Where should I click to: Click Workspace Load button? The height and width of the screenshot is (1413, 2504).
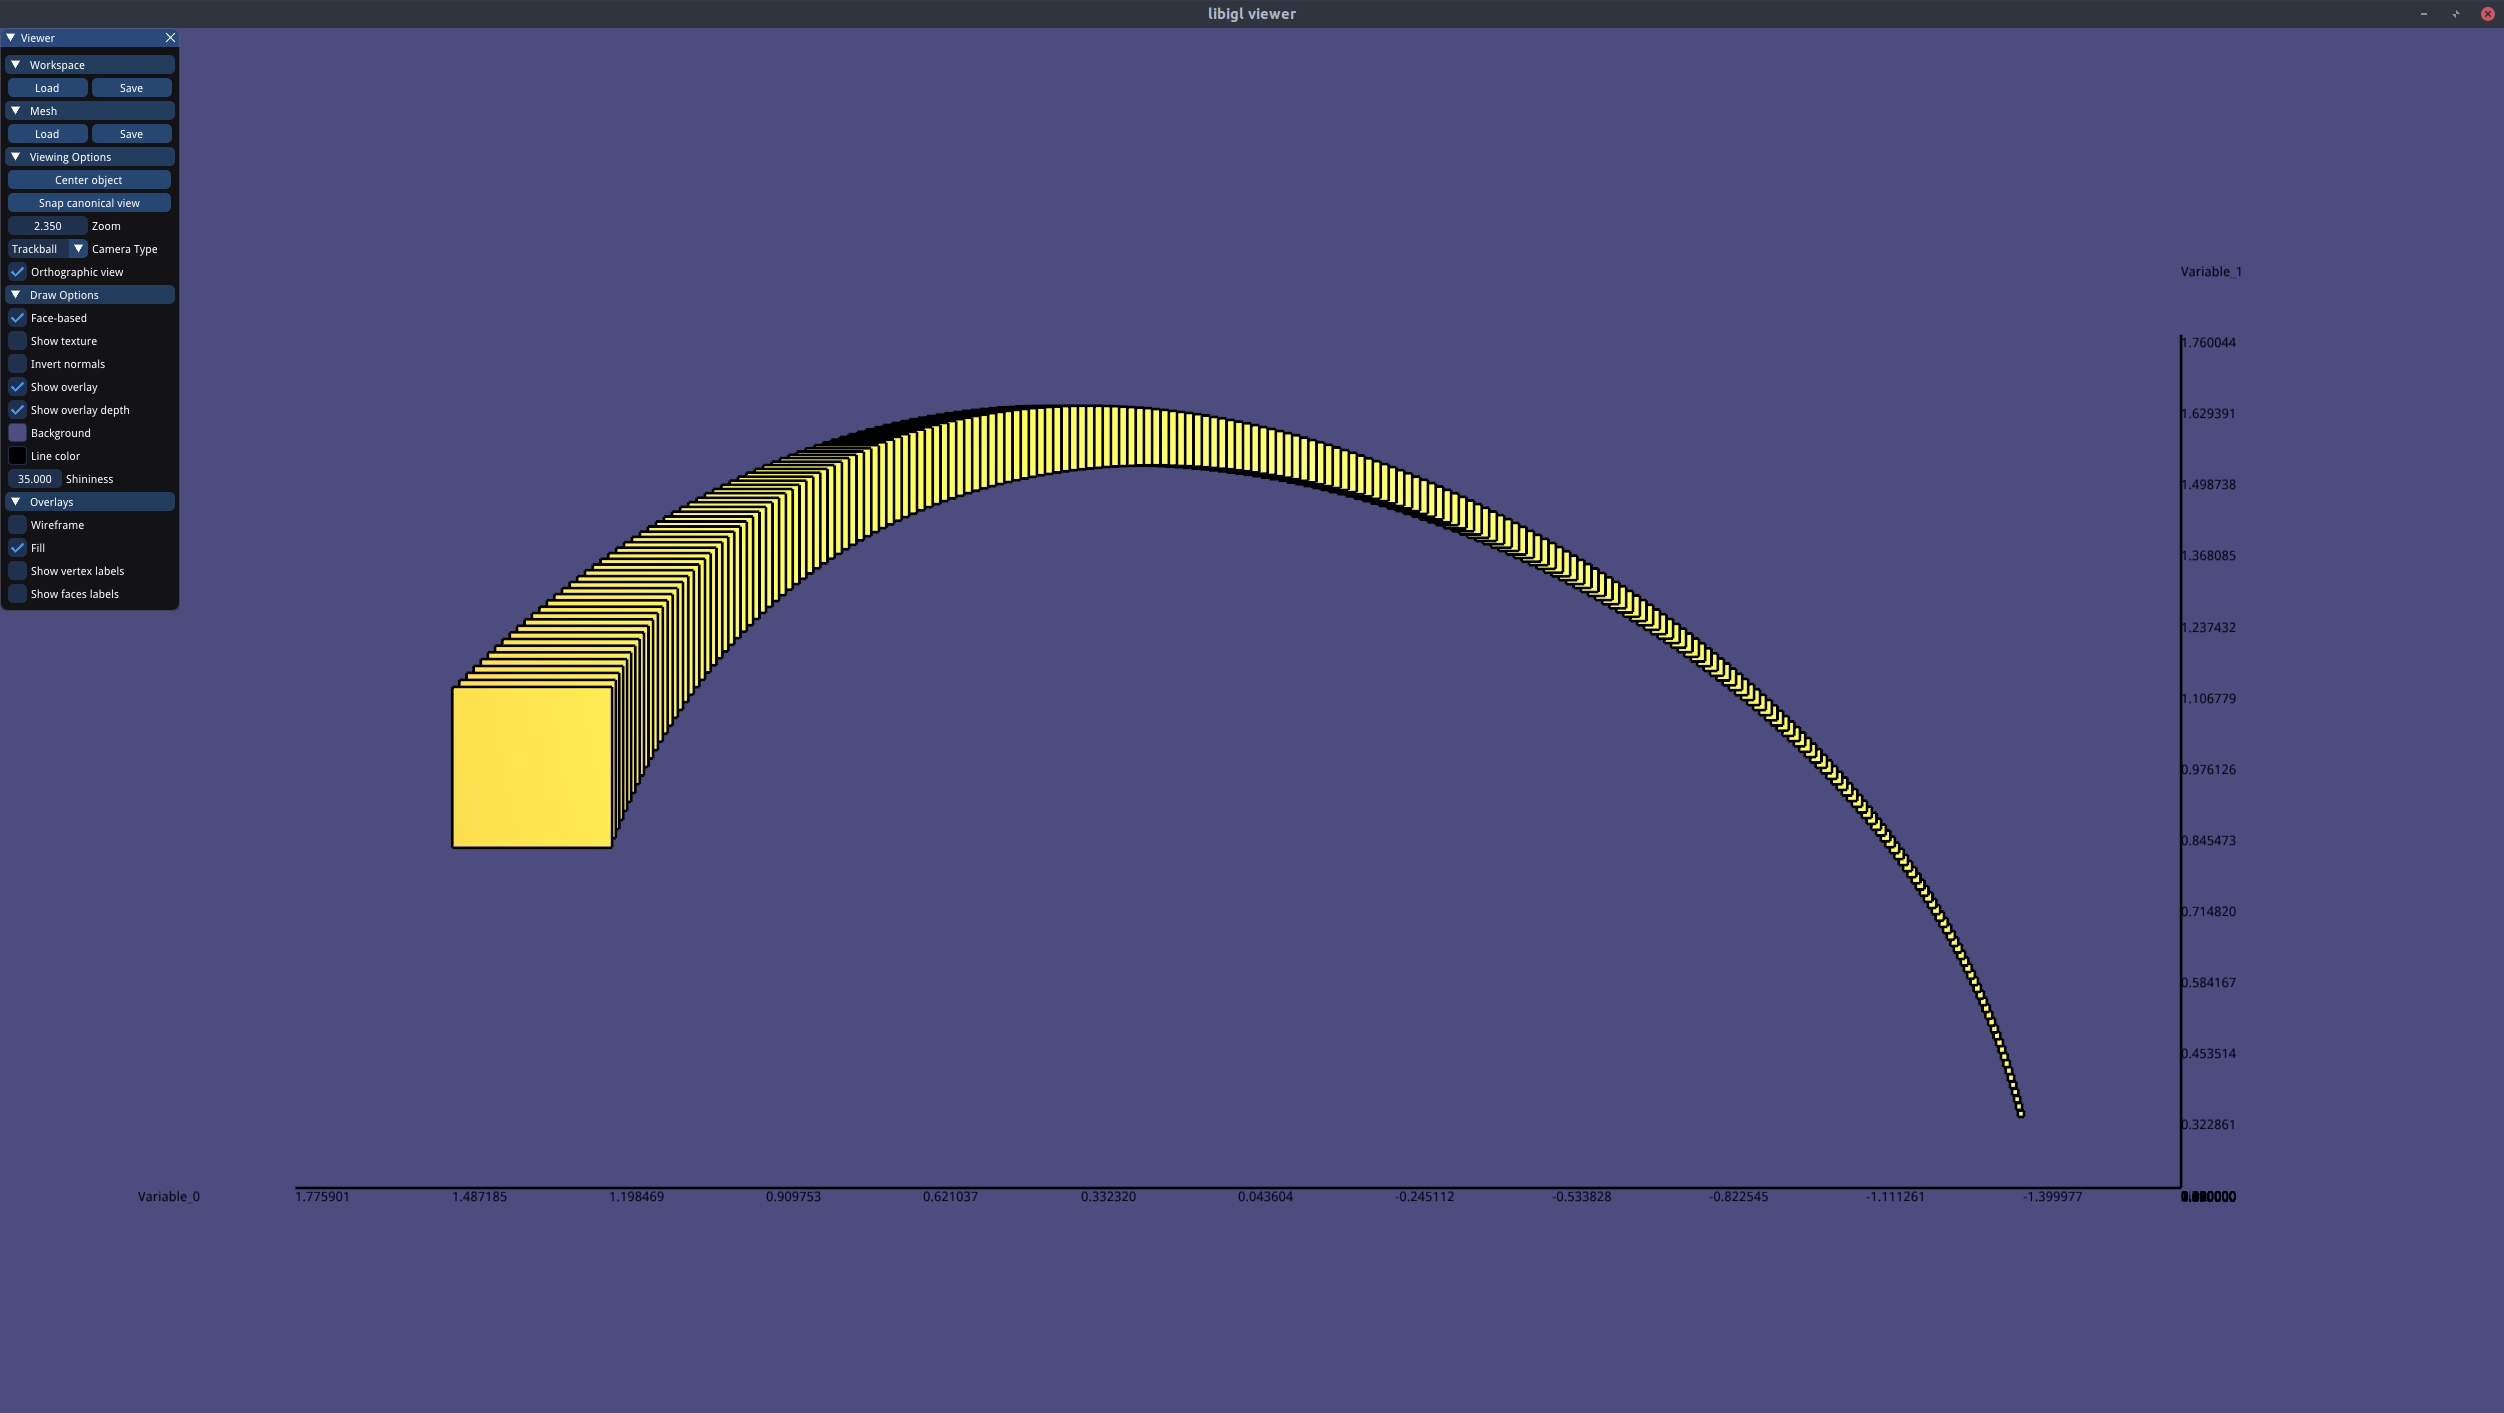click(x=47, y=88)
